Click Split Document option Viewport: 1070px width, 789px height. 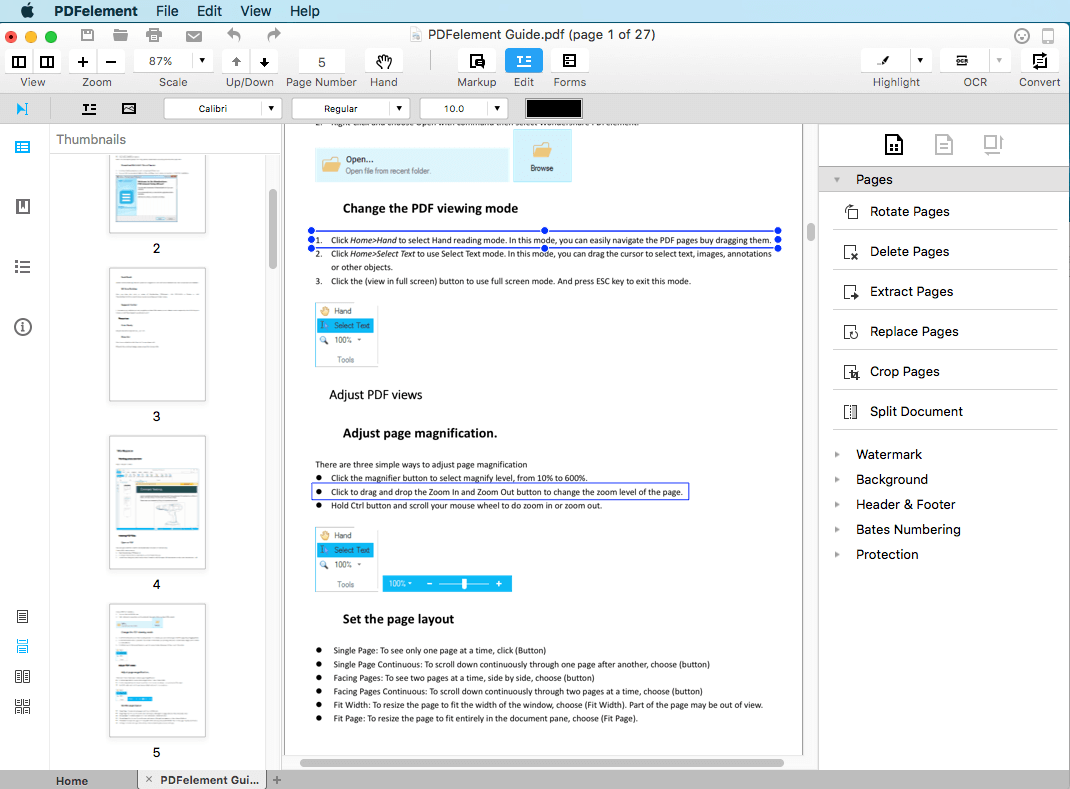point(915,412)
